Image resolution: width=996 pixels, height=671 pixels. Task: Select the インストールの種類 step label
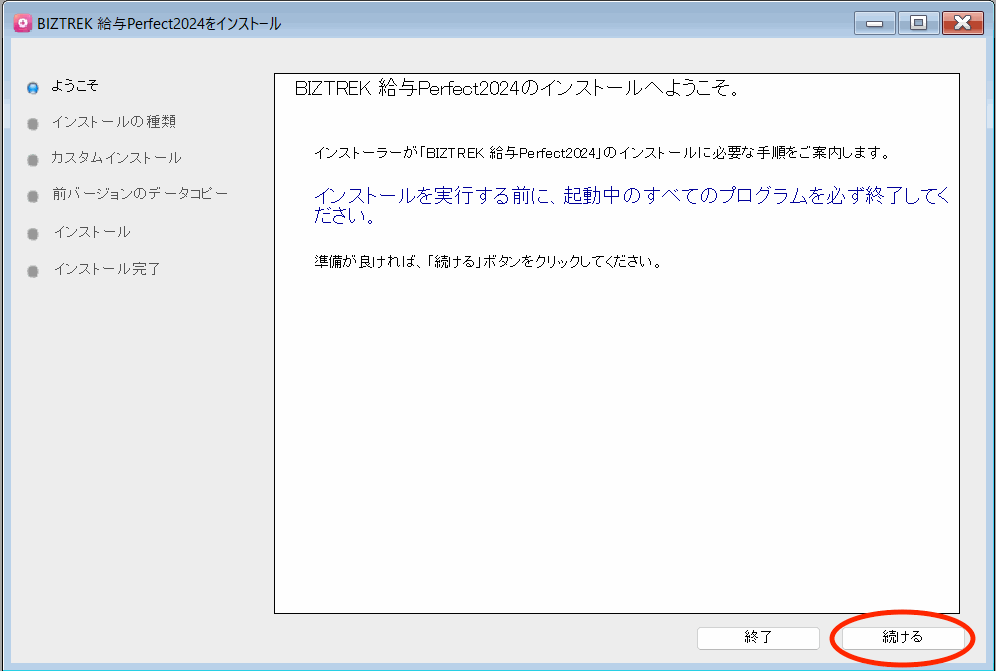pyautogui.click(x=114, y=122)
